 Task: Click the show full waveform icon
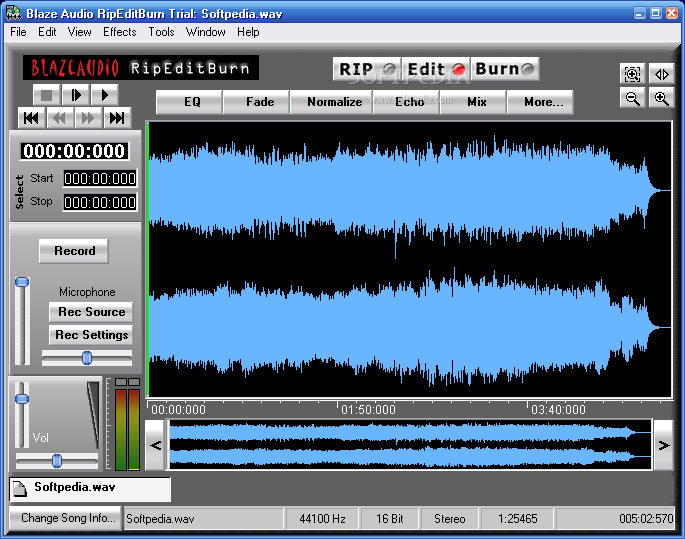click(661, 74)
